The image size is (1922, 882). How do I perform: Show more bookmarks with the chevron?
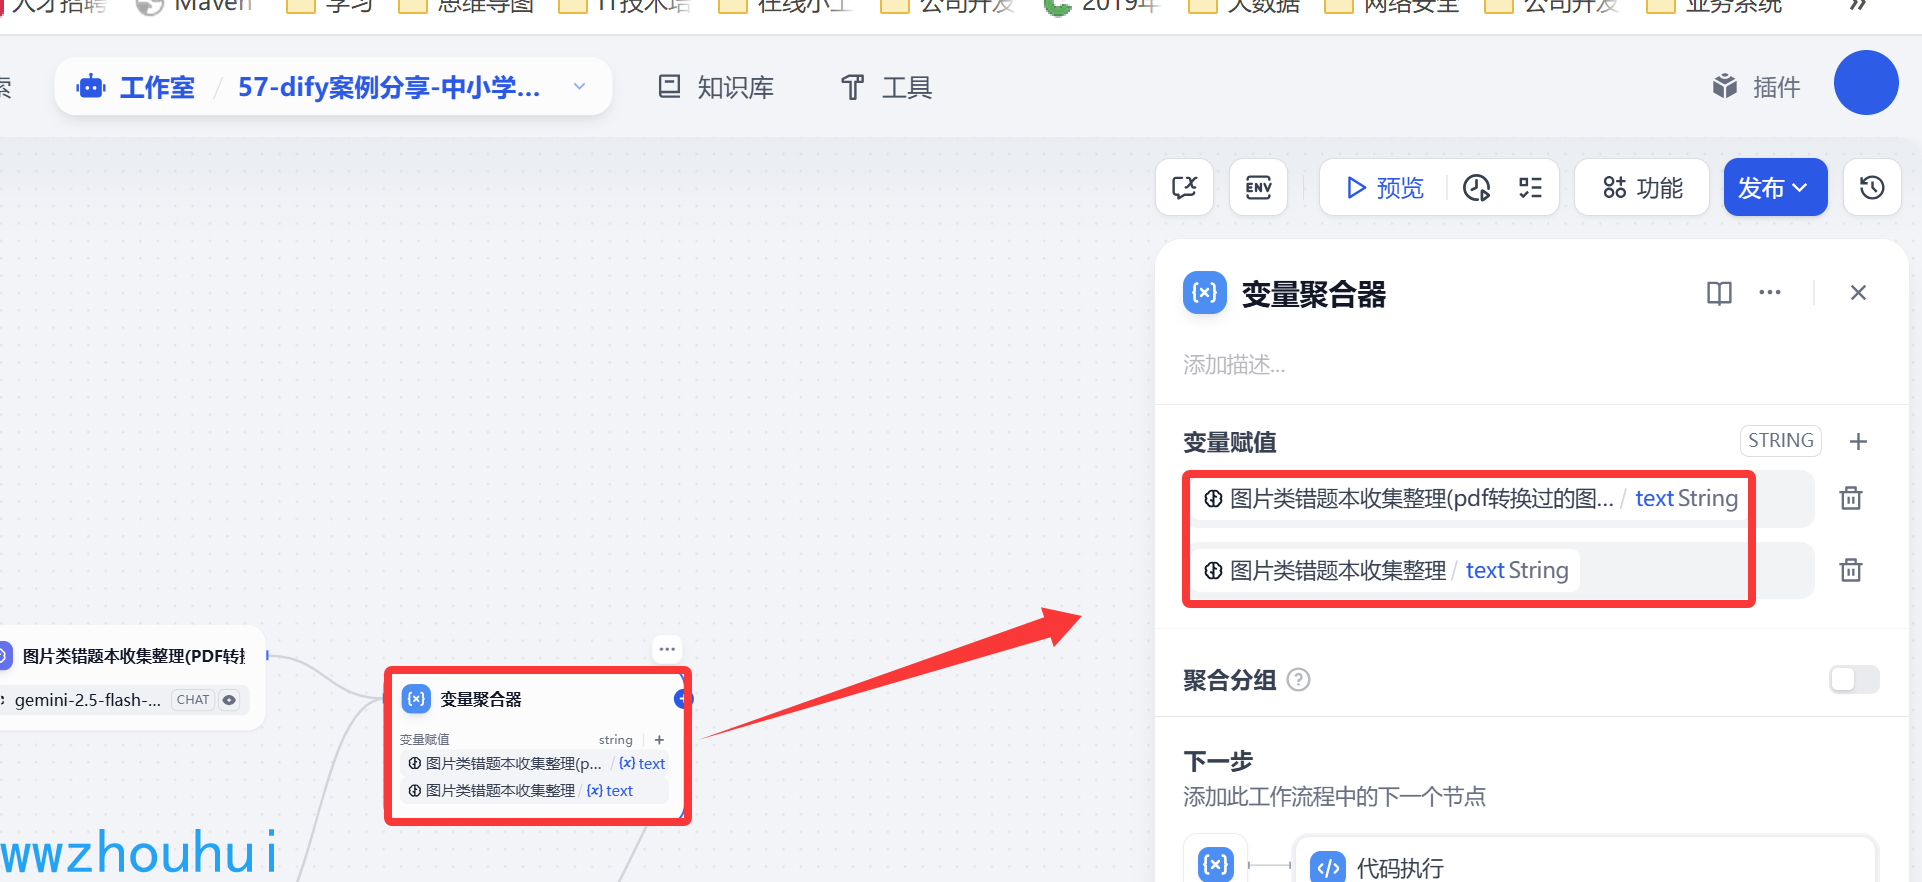pos(1857,6)
